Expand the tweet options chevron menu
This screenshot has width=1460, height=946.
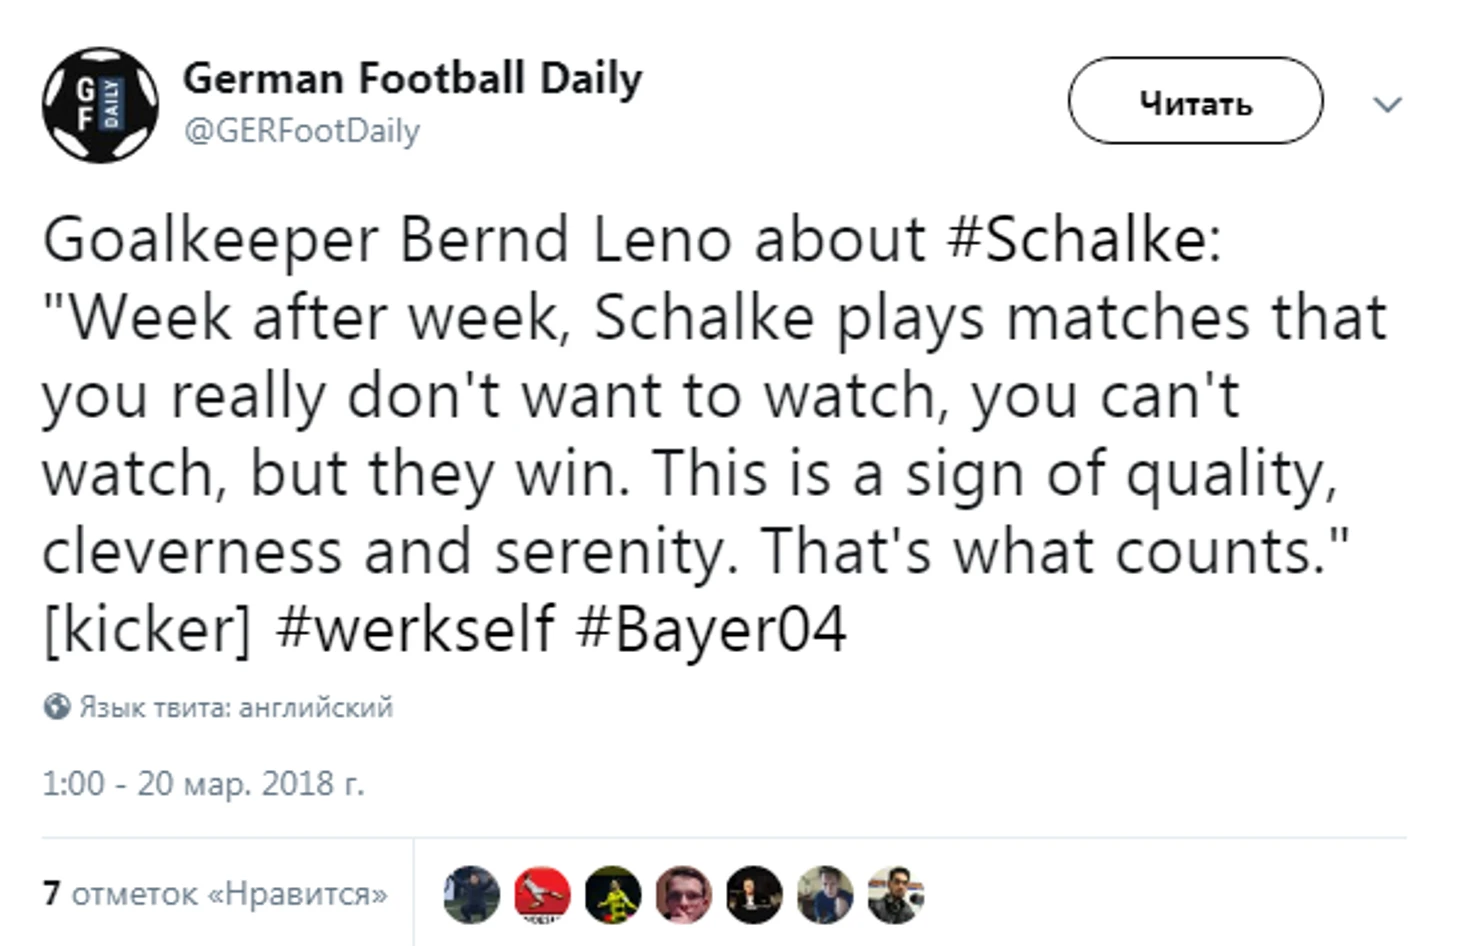point(1387,104)
